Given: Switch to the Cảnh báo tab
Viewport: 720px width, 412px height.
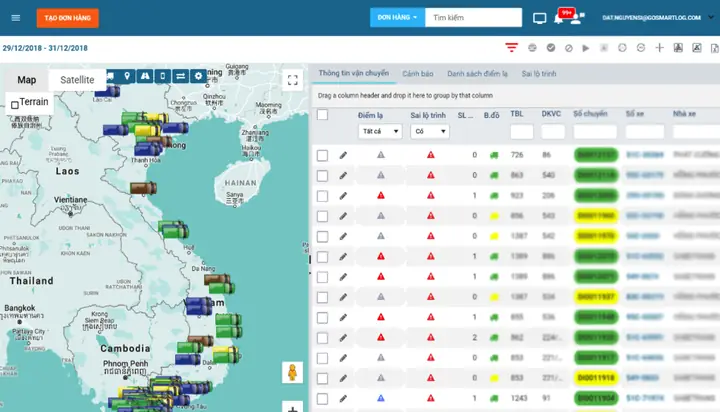Looking at the screenshot, I should 417,74.
